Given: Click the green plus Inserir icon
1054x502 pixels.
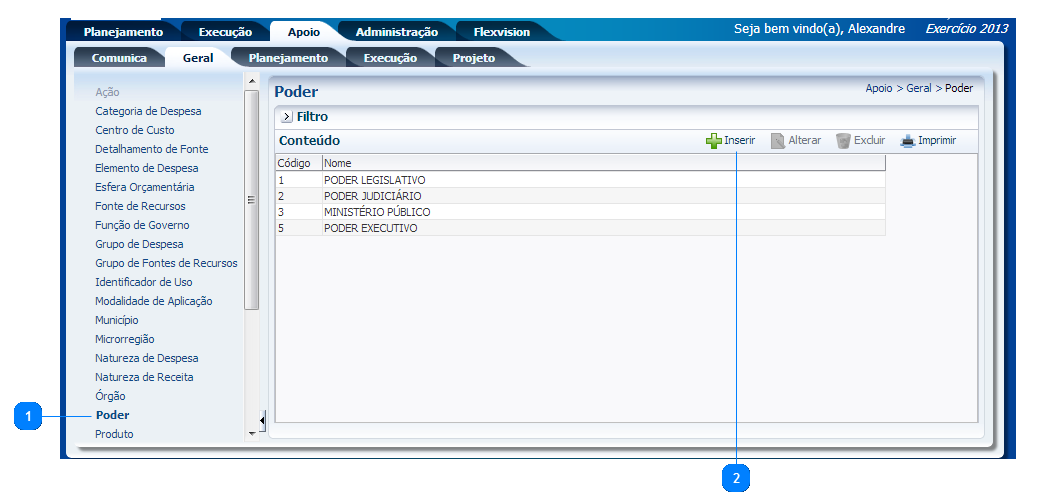Looking at the screenshot, I should click(714, 141).
